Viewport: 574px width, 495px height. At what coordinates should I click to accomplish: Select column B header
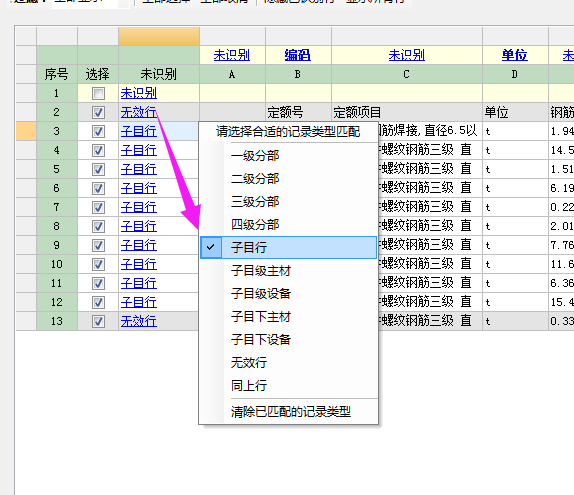coord(298,74)
